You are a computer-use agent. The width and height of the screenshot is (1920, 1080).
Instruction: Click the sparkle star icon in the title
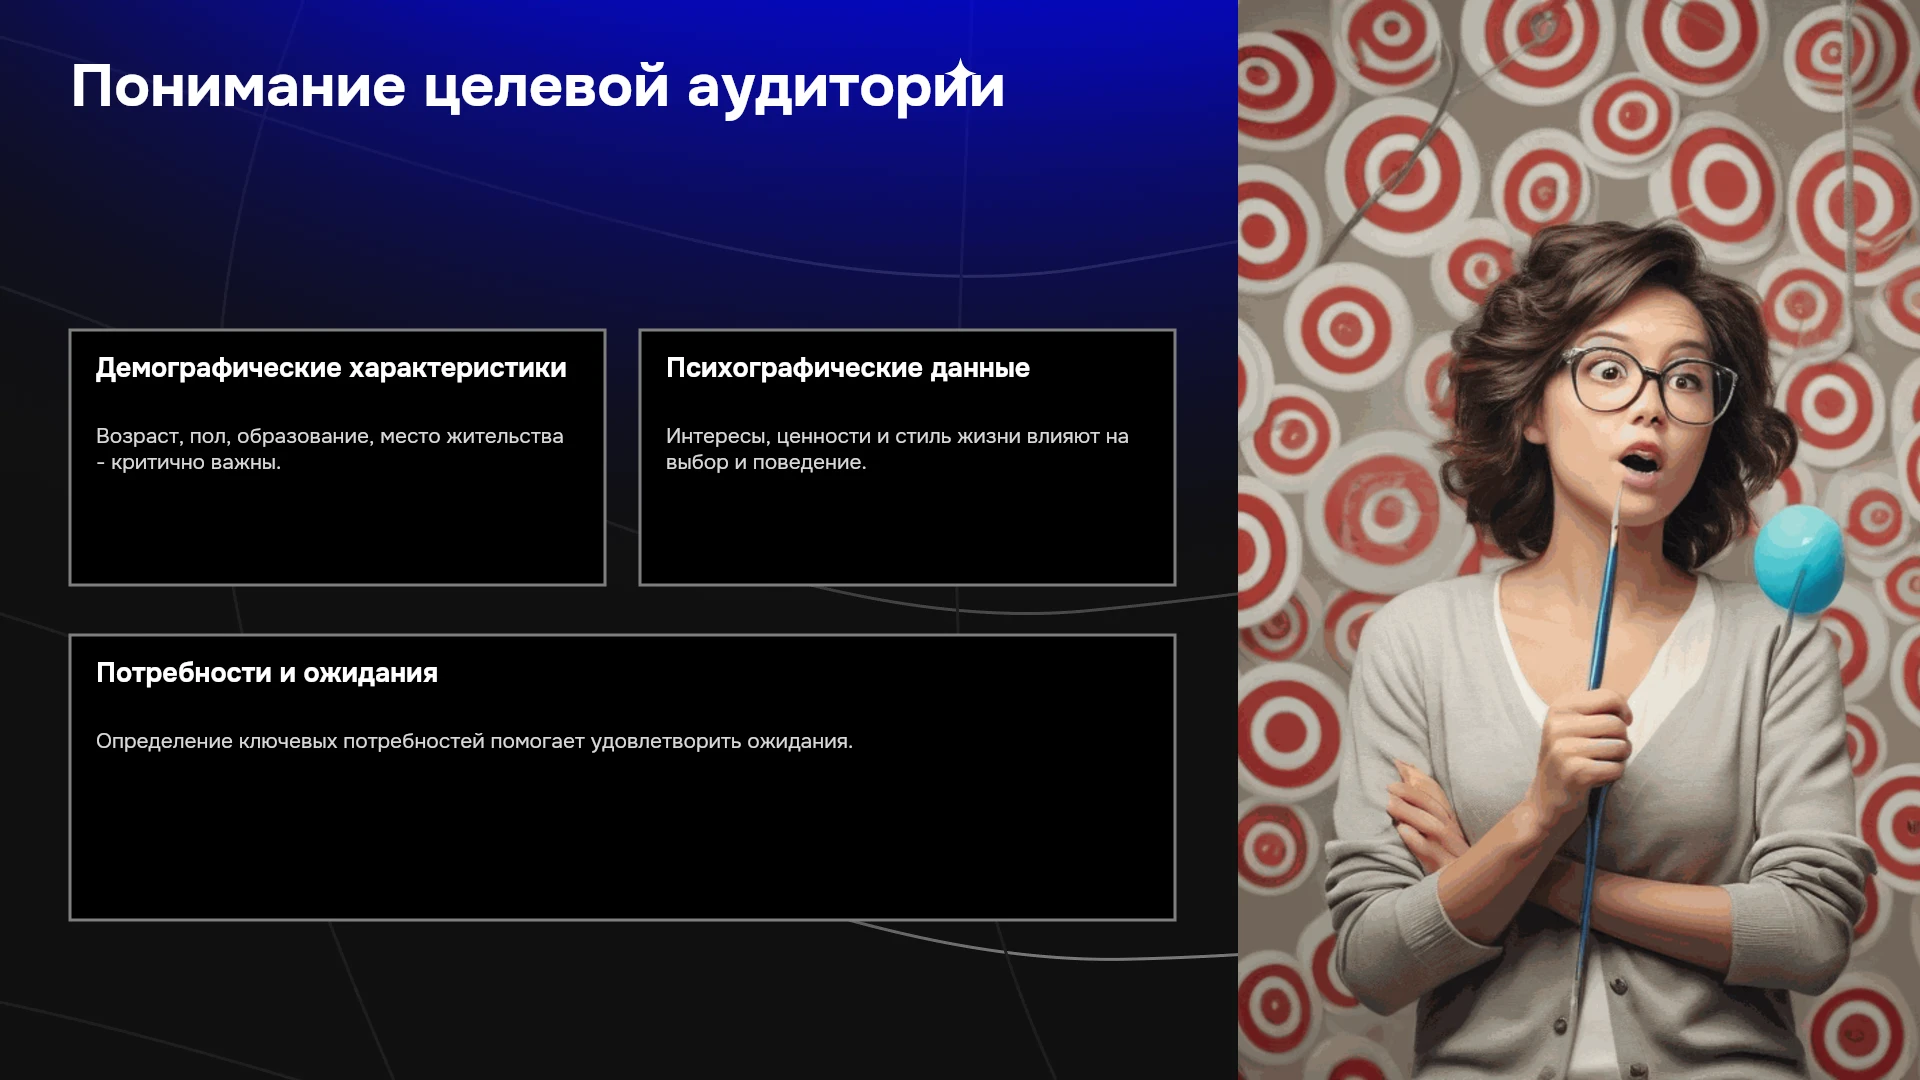pyautogui.click(x=960, y=72)
